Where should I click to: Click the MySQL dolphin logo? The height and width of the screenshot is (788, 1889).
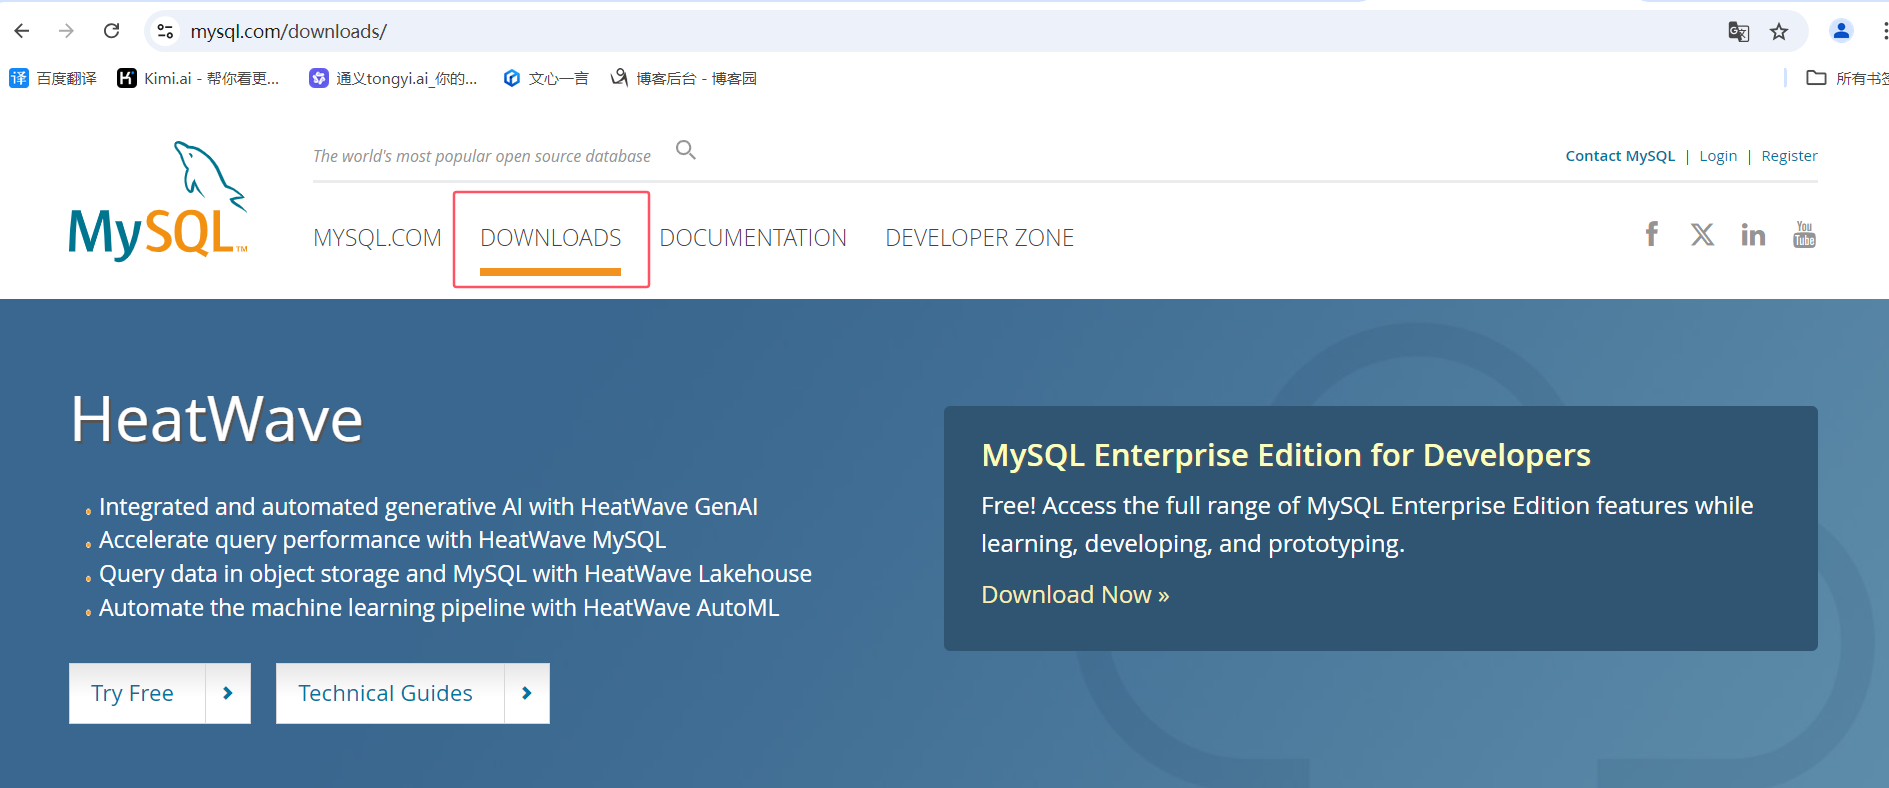point(158,201)
